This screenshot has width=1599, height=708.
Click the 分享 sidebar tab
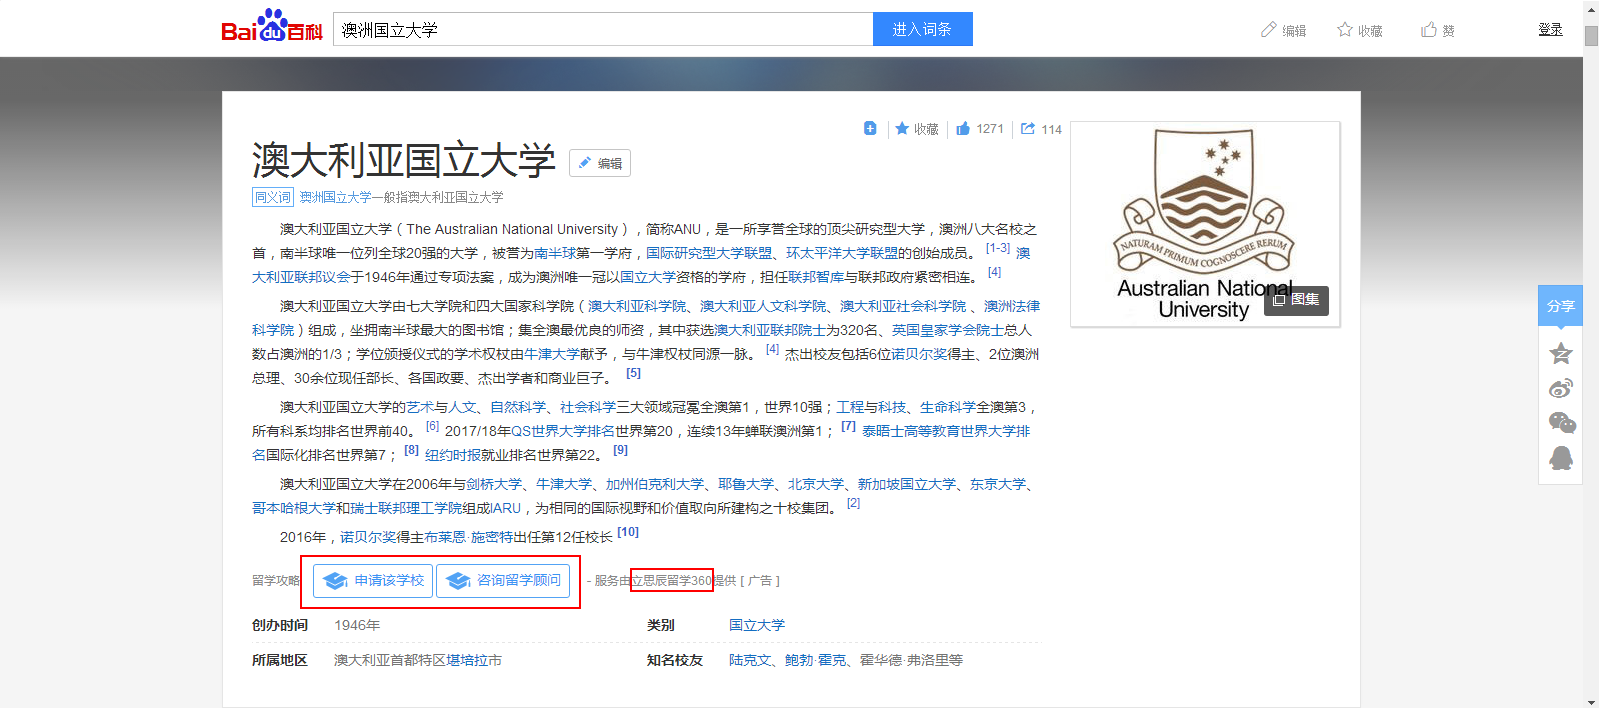point(1560,306)
